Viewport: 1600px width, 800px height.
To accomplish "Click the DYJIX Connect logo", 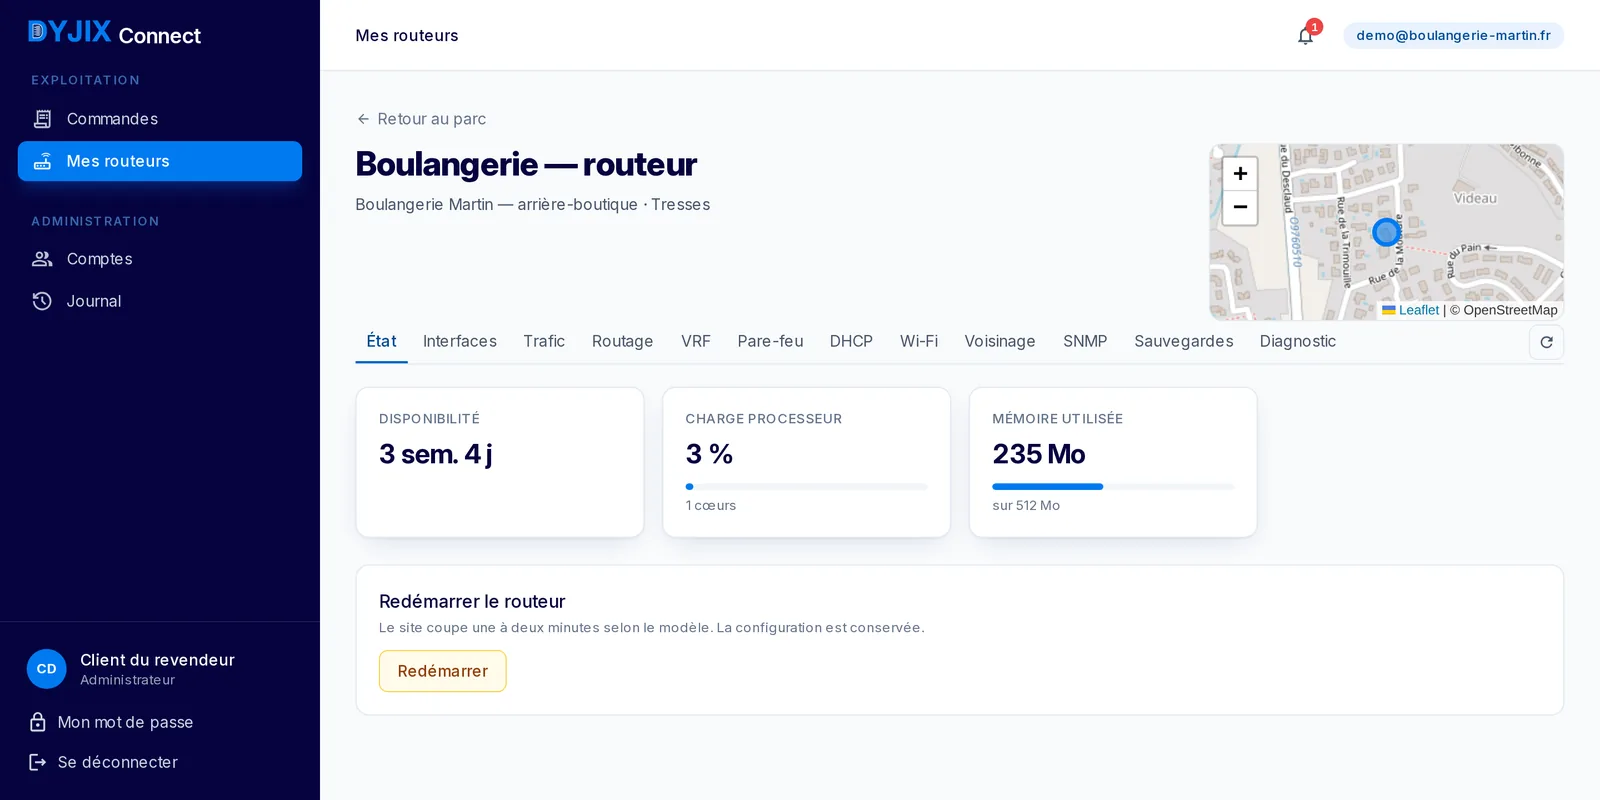I will pyautogui.click(x=115, y=33).
